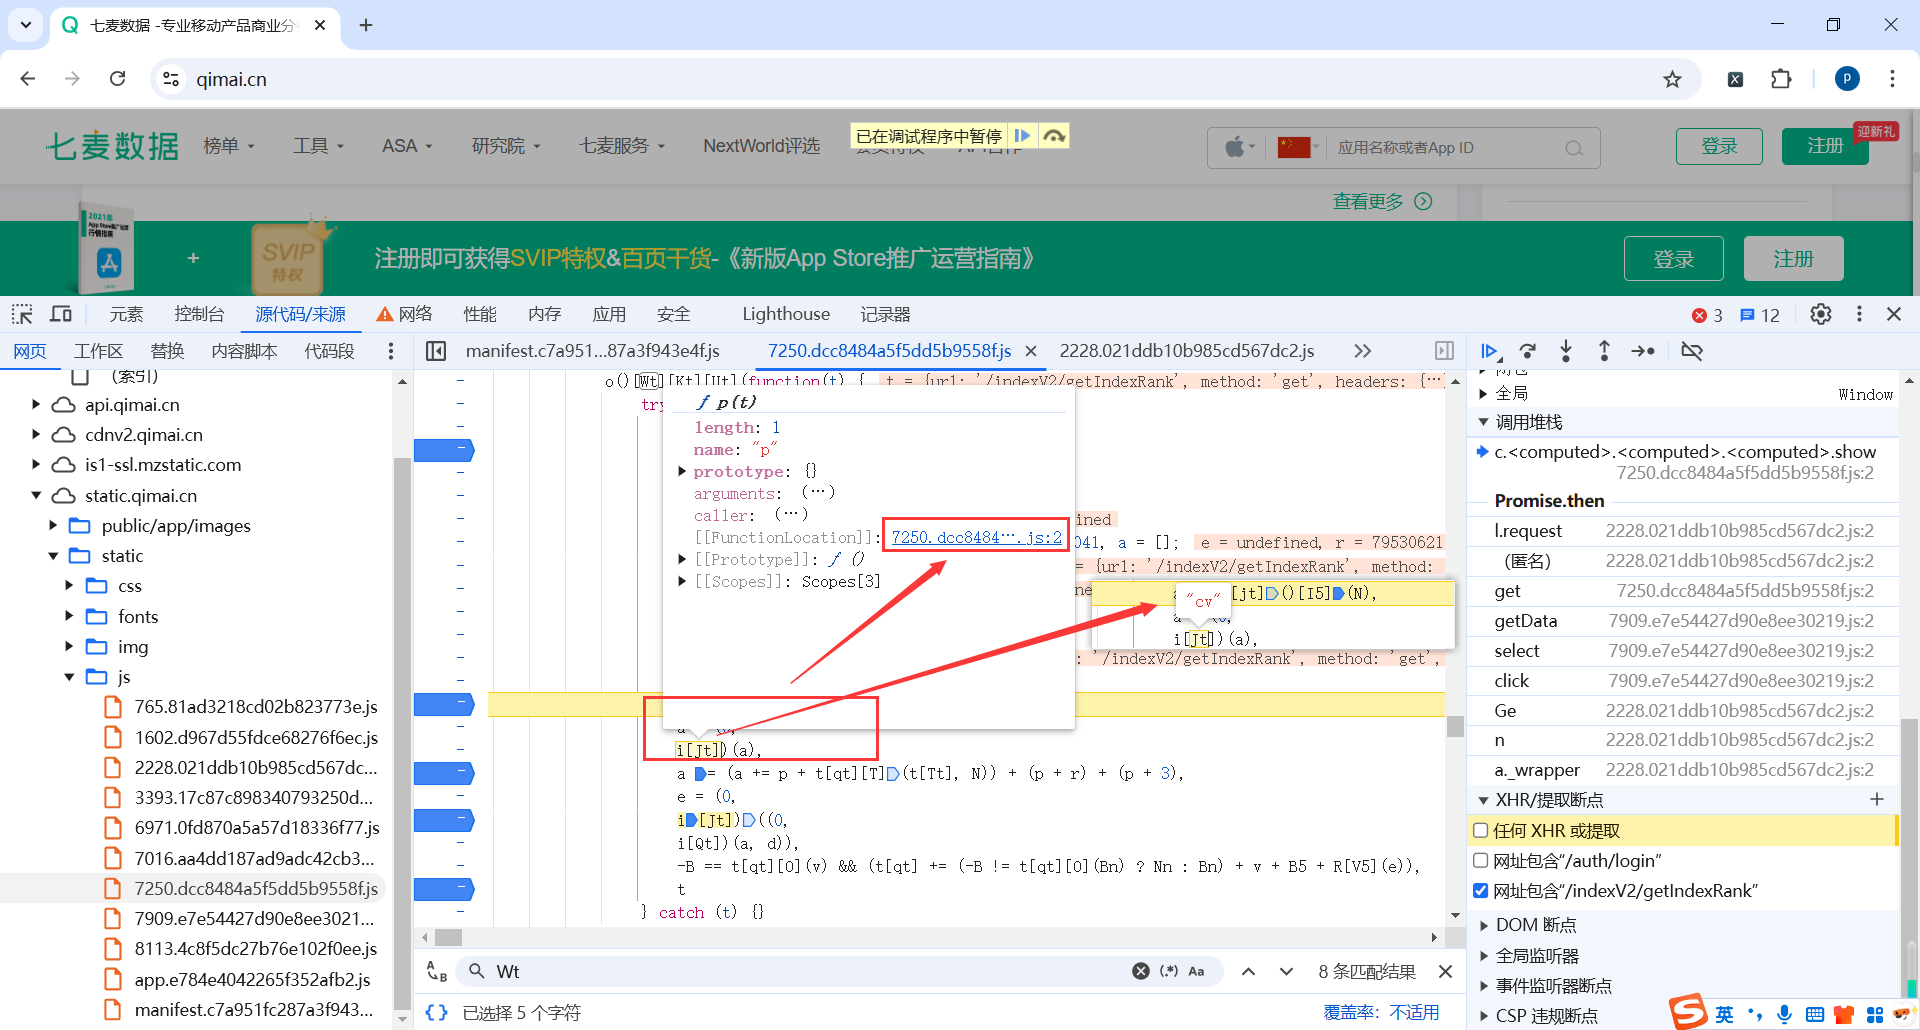Click the FunctionLocation link 7250.dcc8484.js:2

[x=974, y=537]
